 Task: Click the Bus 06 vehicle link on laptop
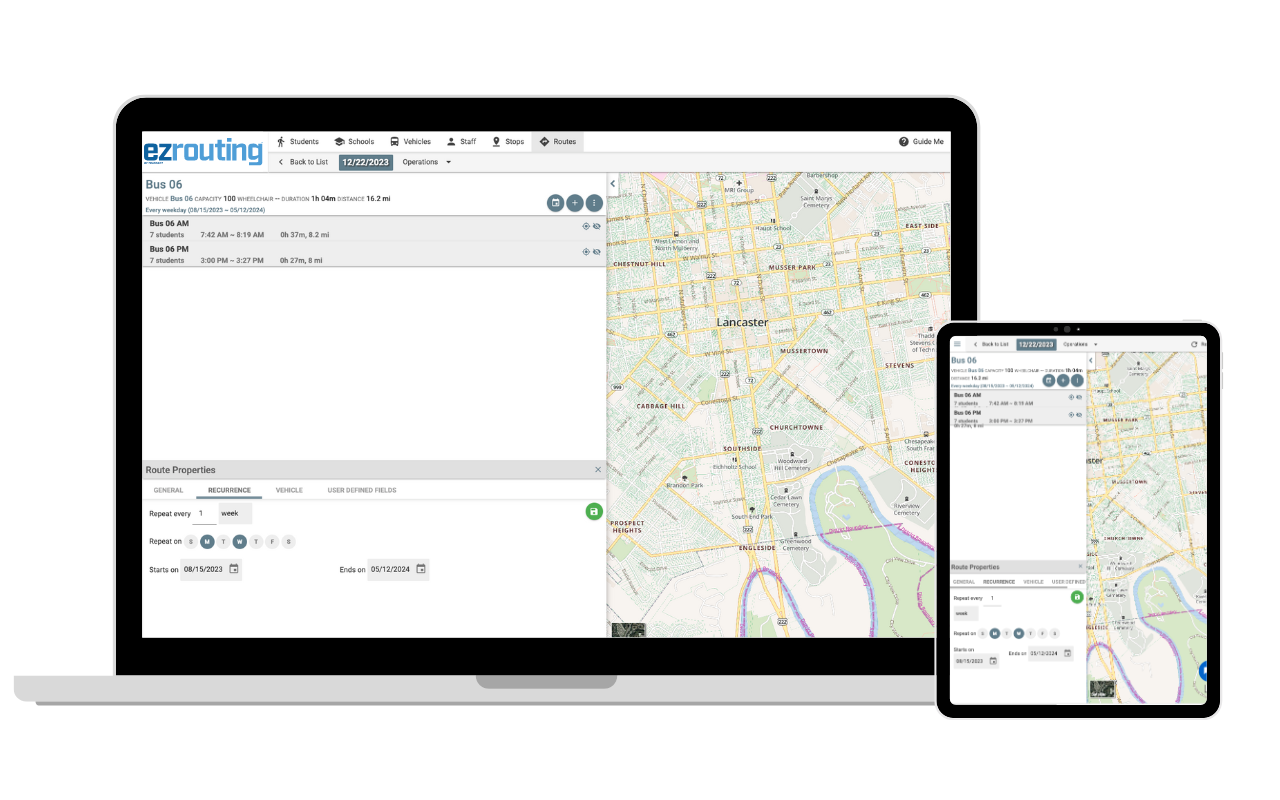click(x=182, y=199)
